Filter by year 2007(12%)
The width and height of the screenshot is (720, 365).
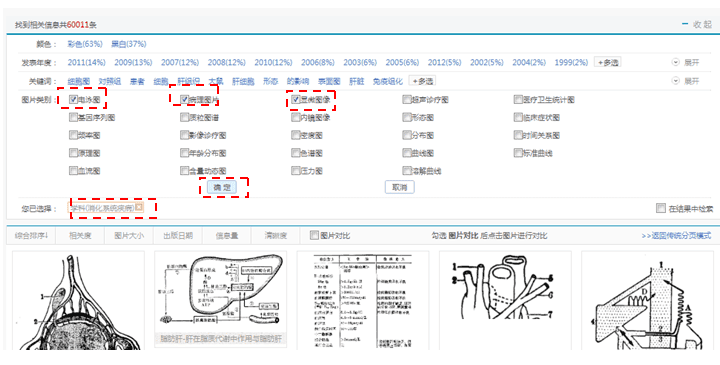pos(180,62)
